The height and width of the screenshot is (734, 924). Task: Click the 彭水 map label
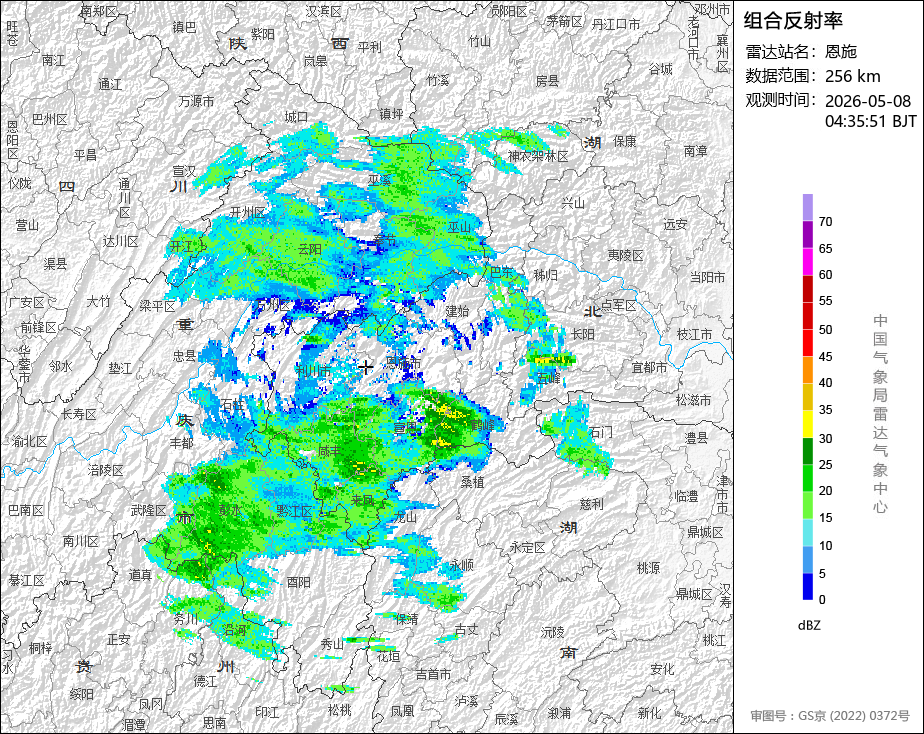coord(229,510)
